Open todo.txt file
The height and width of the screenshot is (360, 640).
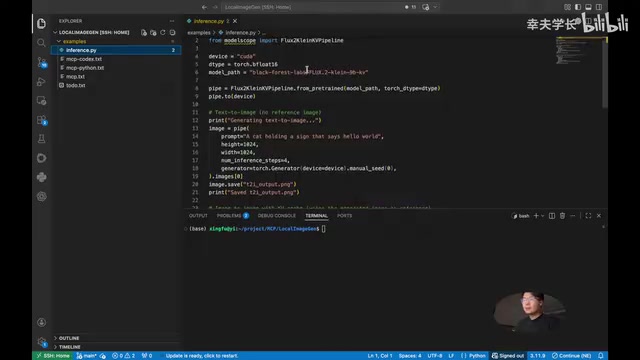pos(76,85)
